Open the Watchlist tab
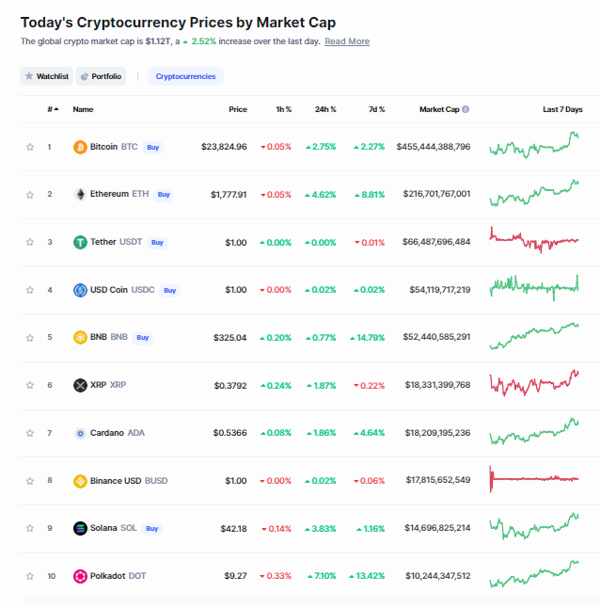Screen dimensions: 600x608 [x=46, y=76]
